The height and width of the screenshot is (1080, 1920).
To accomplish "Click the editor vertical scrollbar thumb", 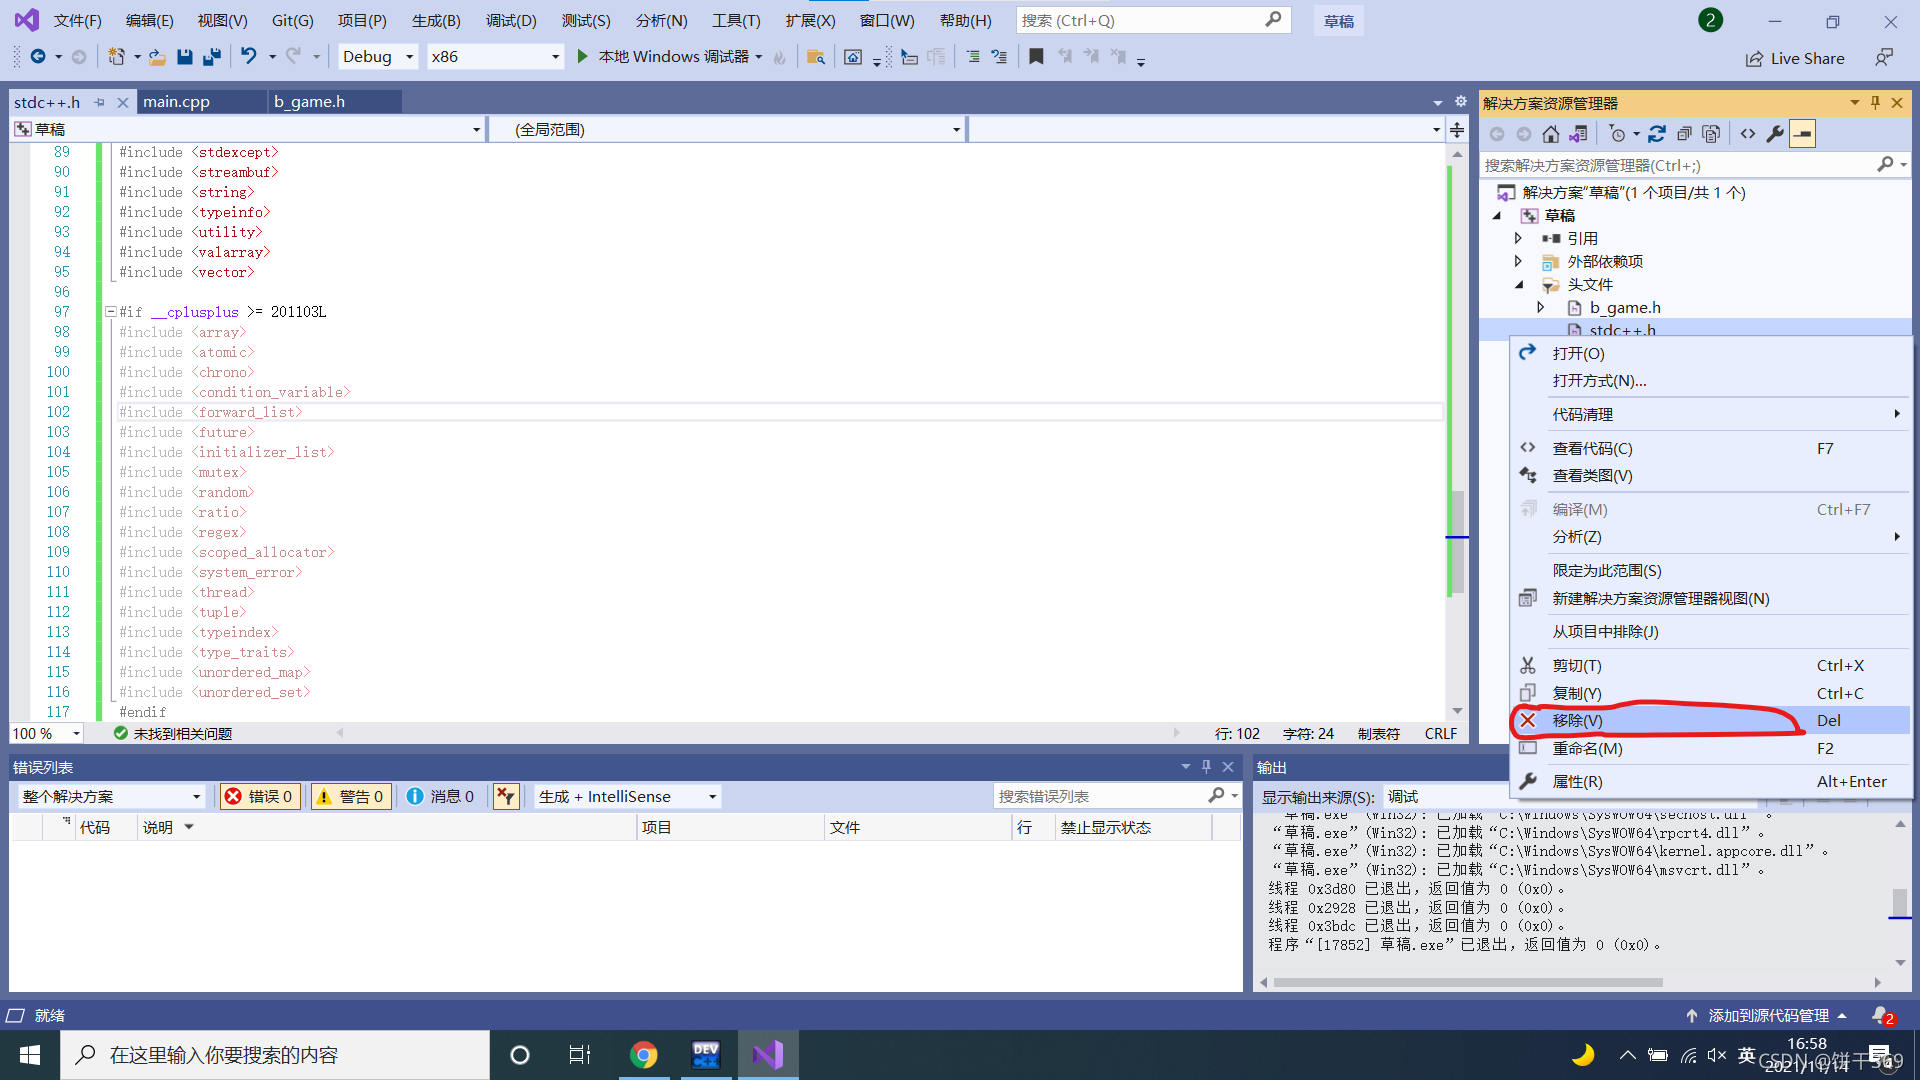I will (x=1457, y=540).
